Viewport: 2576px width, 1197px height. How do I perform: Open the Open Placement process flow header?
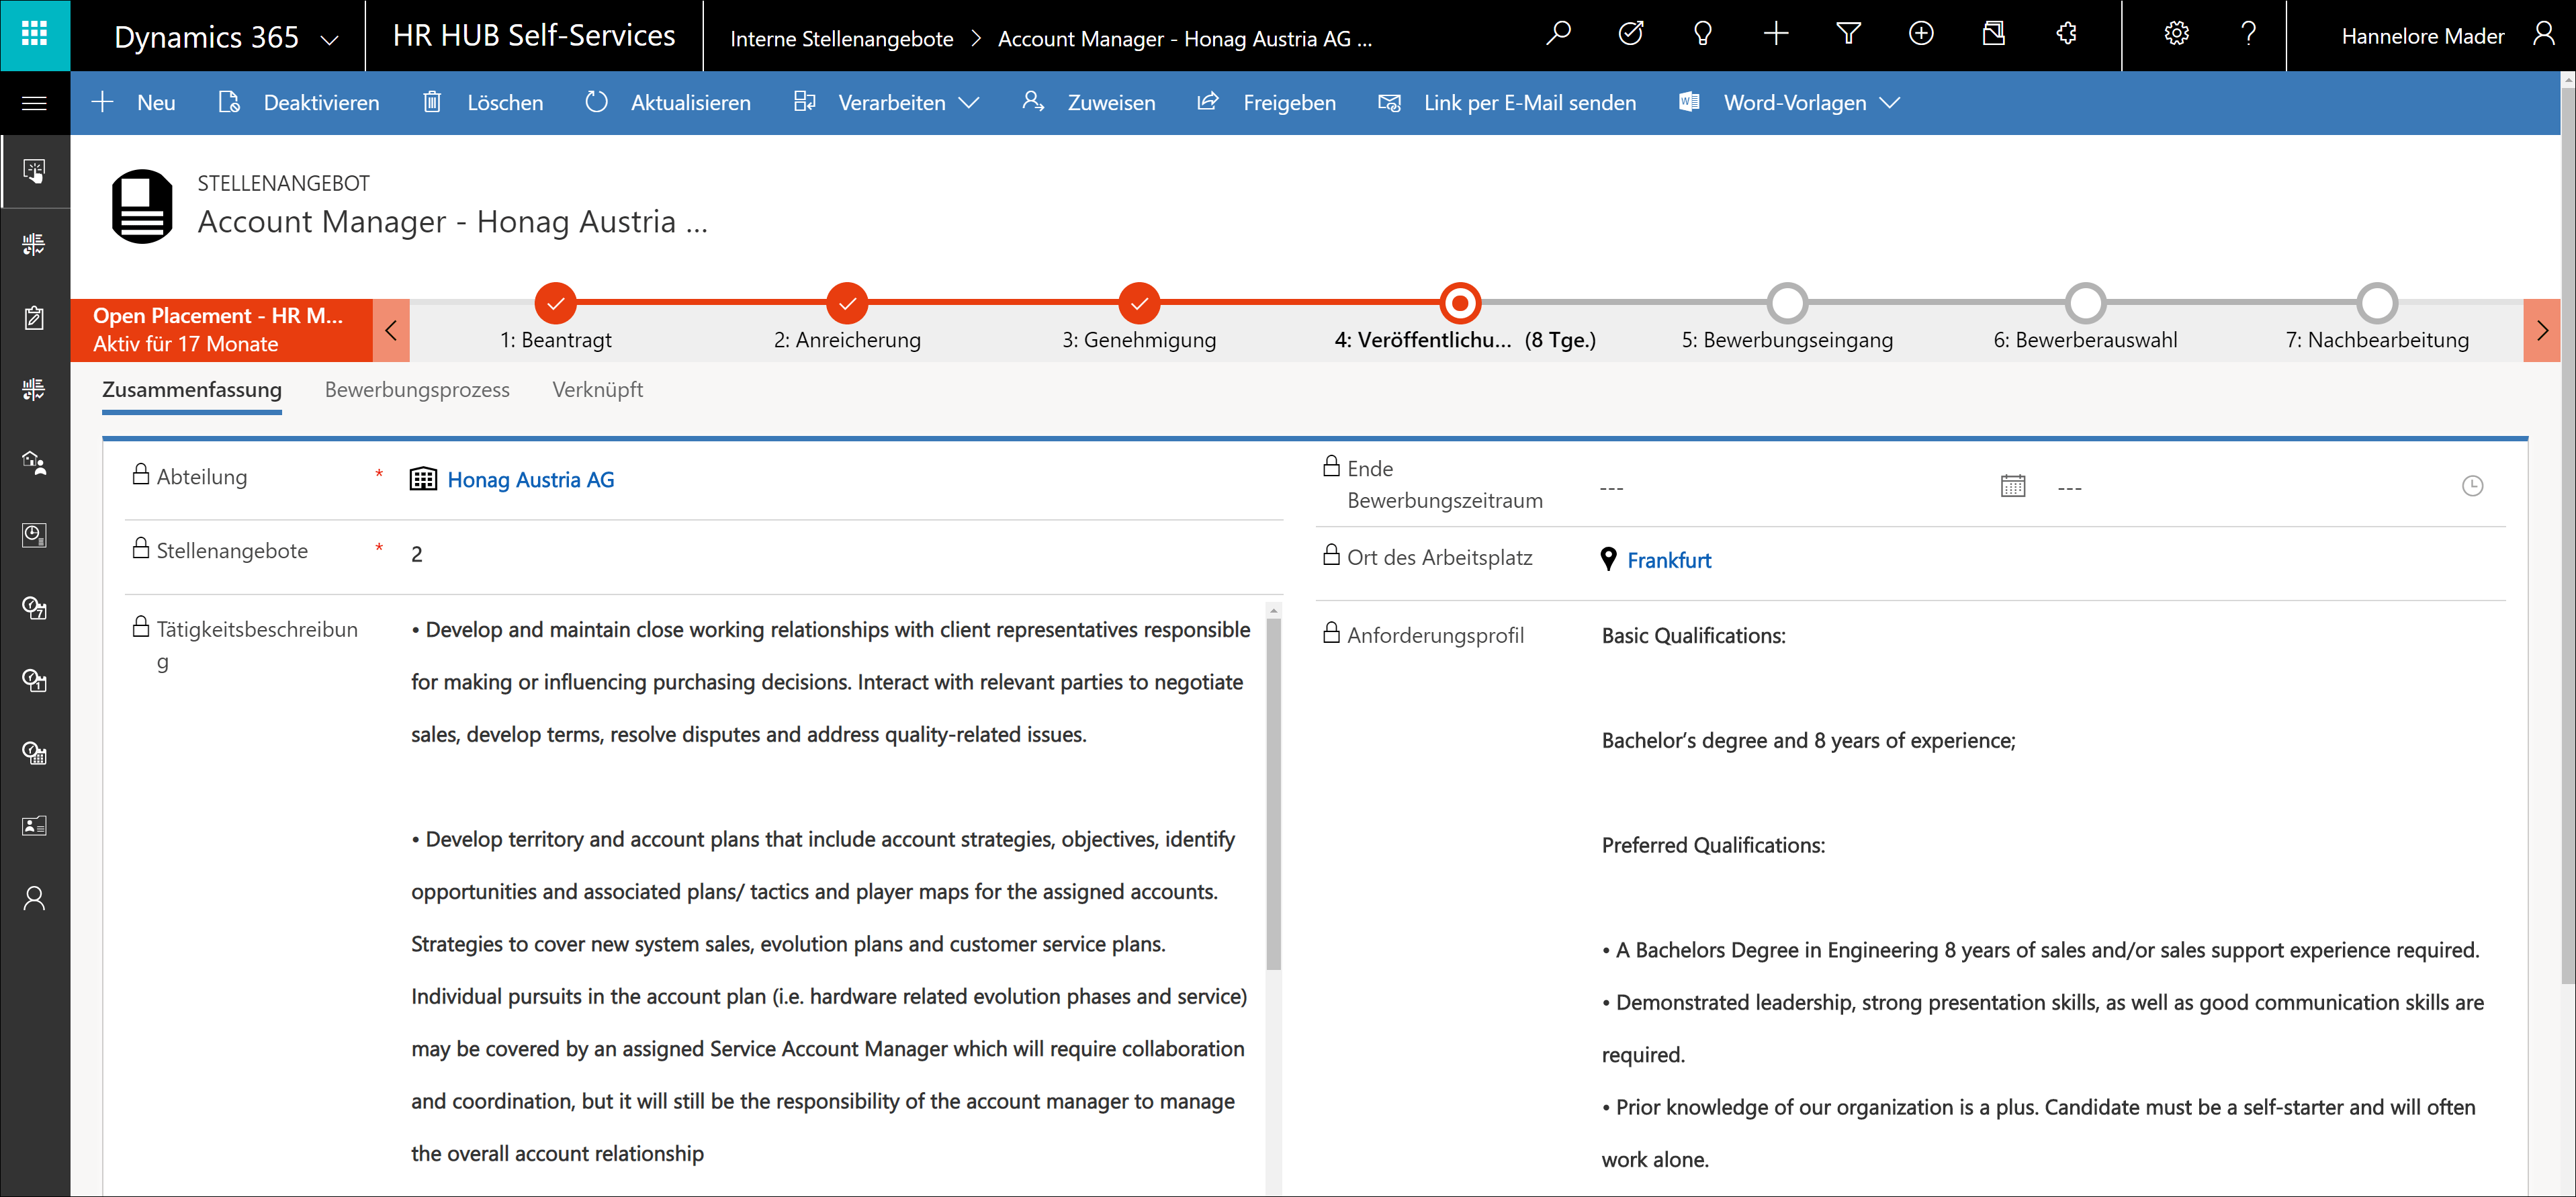coord(221,330)
